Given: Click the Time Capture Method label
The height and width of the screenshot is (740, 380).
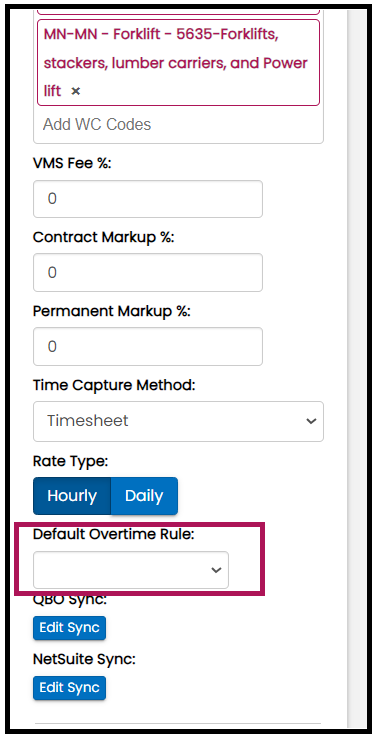Looking at the screenshot, I should (x=114, y=385).
